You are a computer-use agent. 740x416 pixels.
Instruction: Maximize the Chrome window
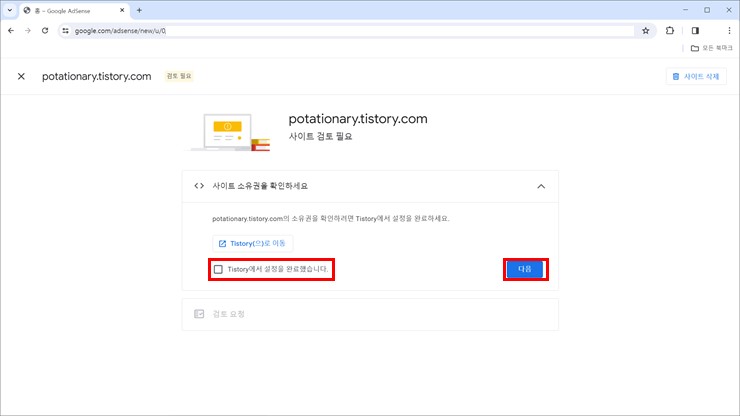tap(707, 10)
